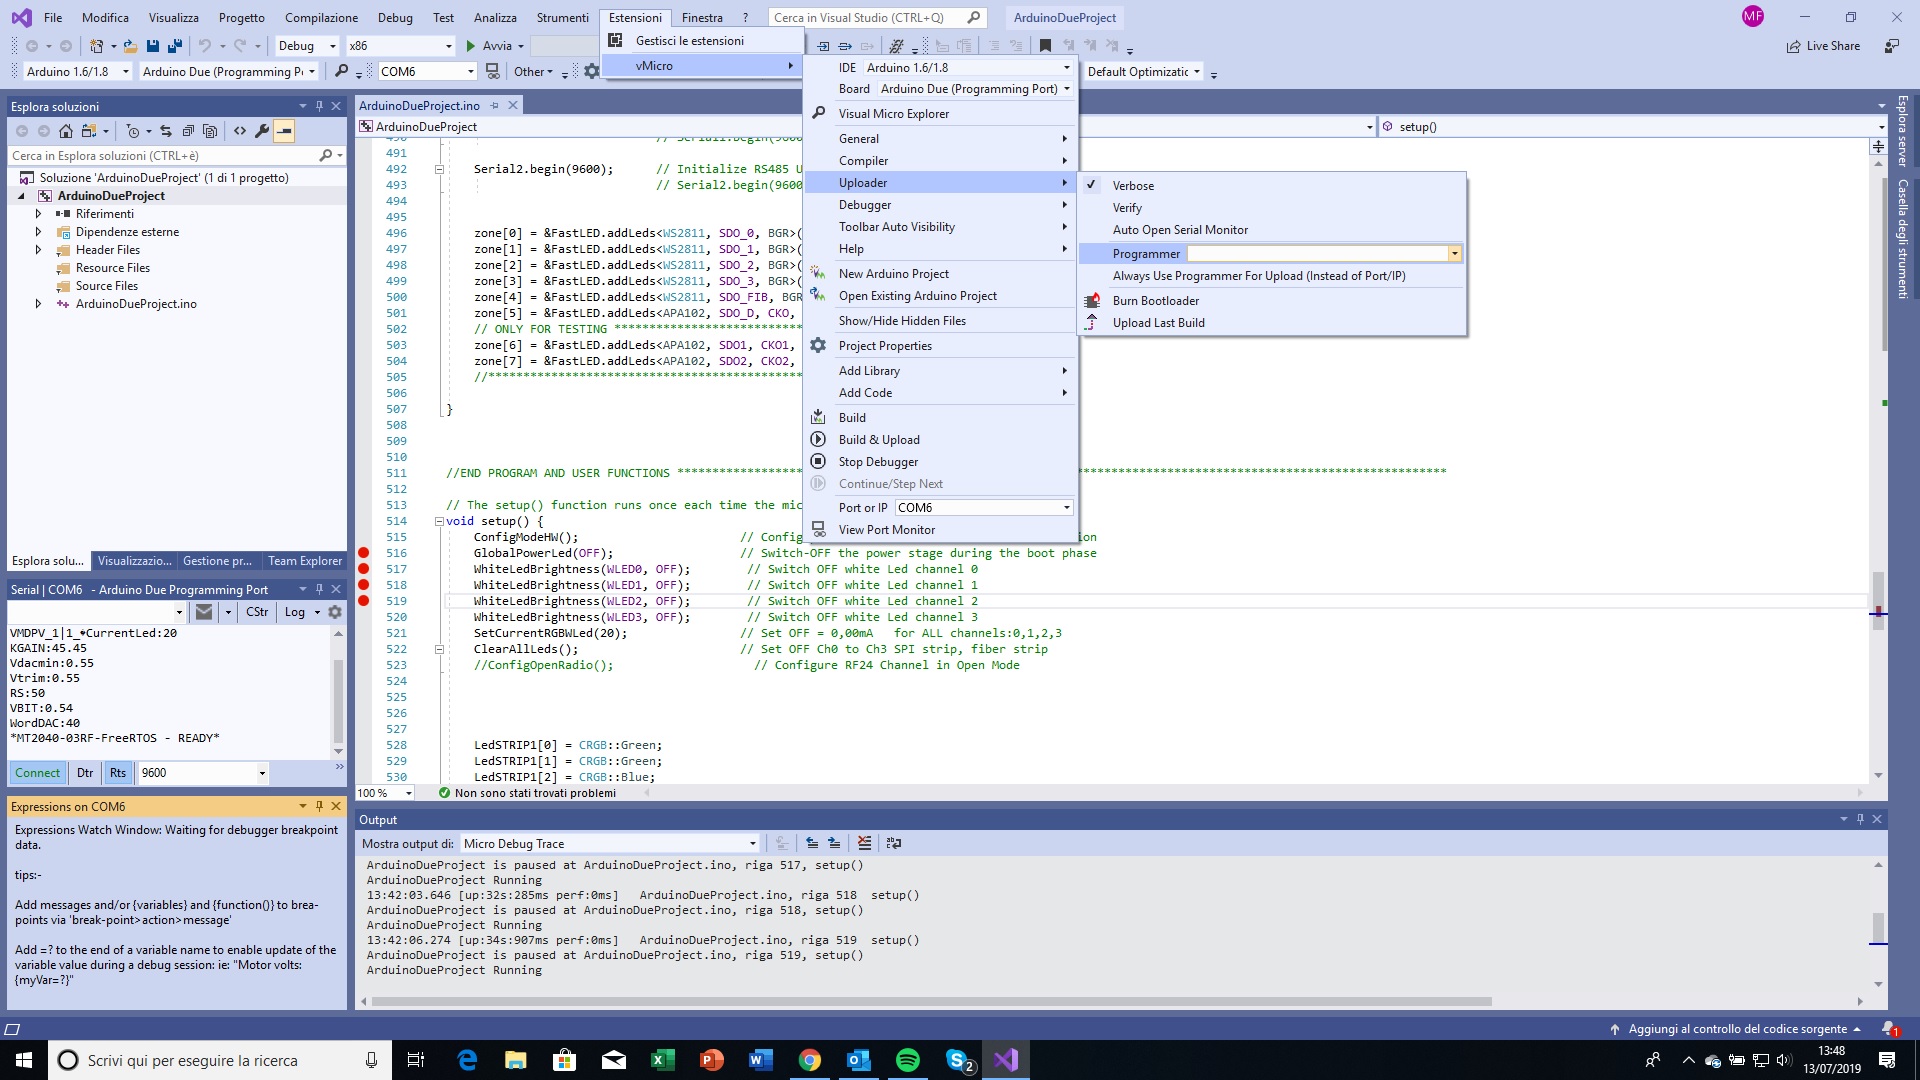This screenshot has width=1920, height=1080.
Task: Click the view code icon in Esplora soluzioni
Action: coord(240,131)
